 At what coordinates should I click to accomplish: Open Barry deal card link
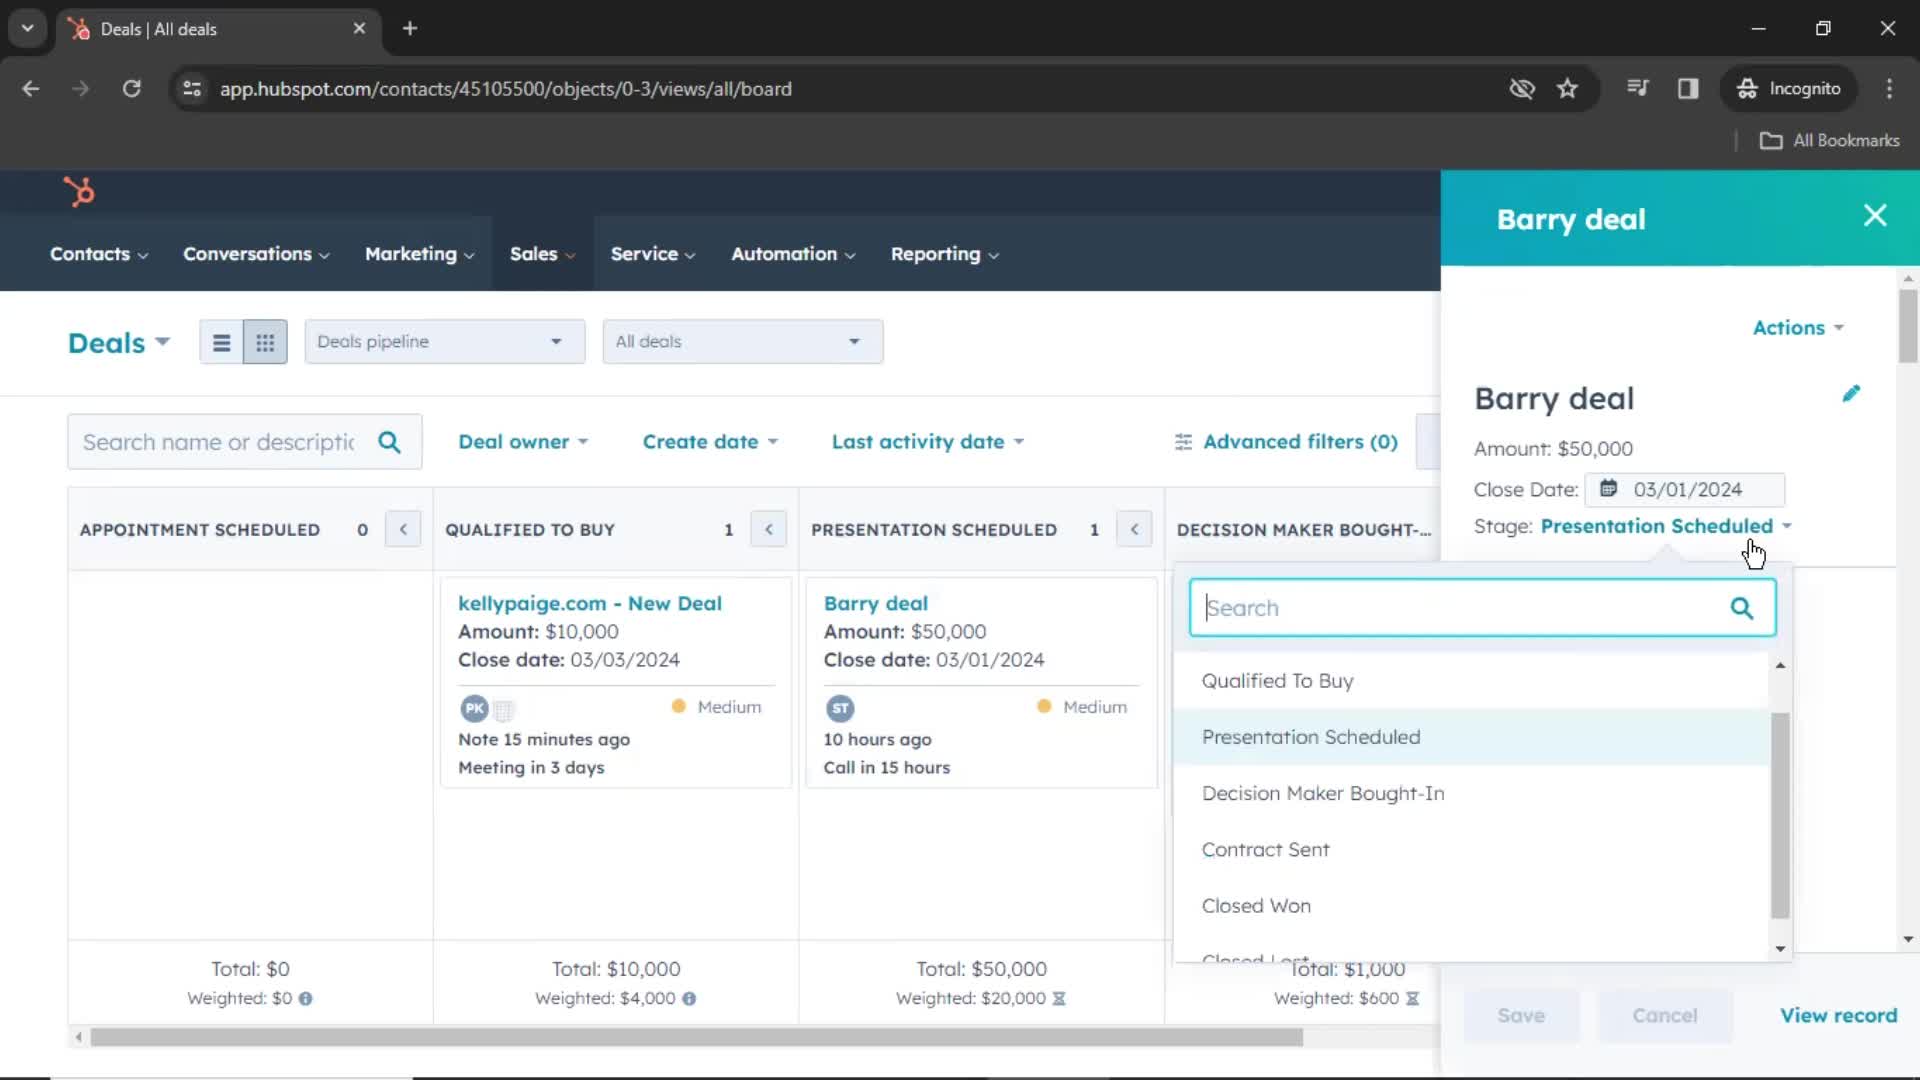click(876, 603)
